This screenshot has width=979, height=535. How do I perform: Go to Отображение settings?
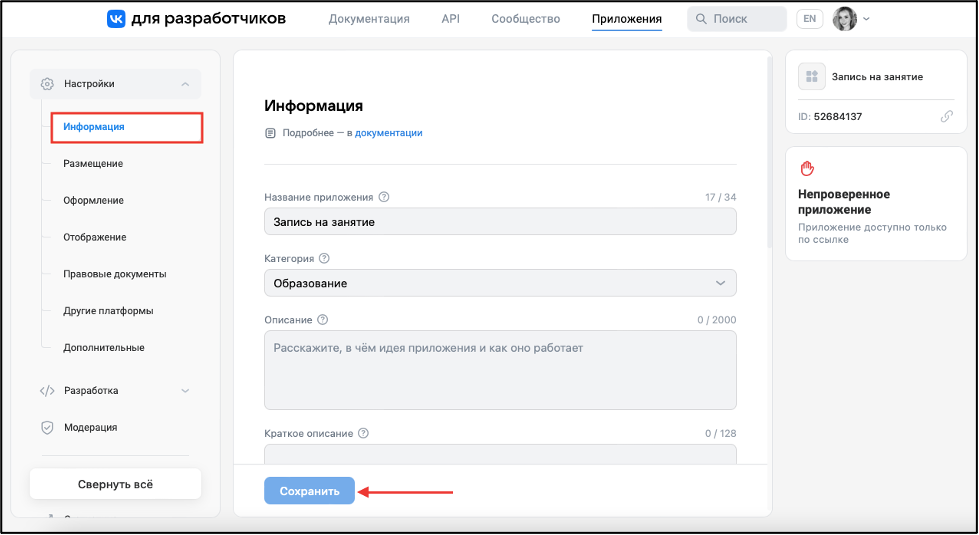click(x=94, y=237)
